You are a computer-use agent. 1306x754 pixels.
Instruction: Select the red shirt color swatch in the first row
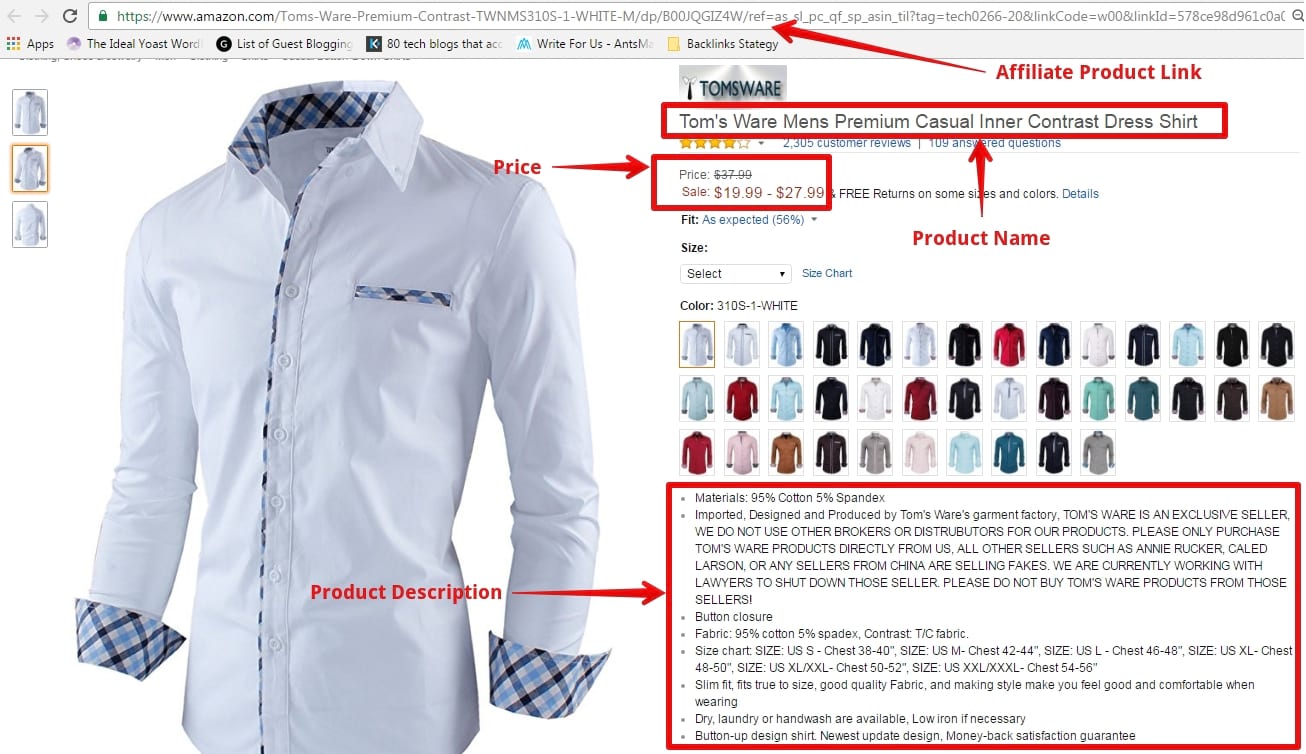tap(1010, 344)
